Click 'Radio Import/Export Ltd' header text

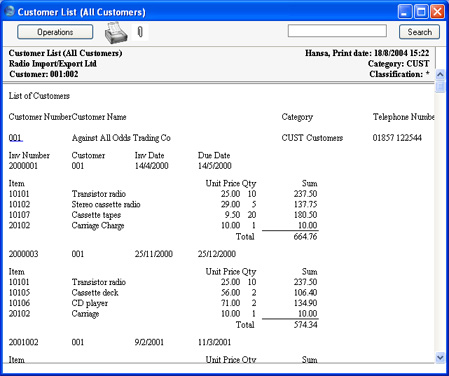coord(53,63)
